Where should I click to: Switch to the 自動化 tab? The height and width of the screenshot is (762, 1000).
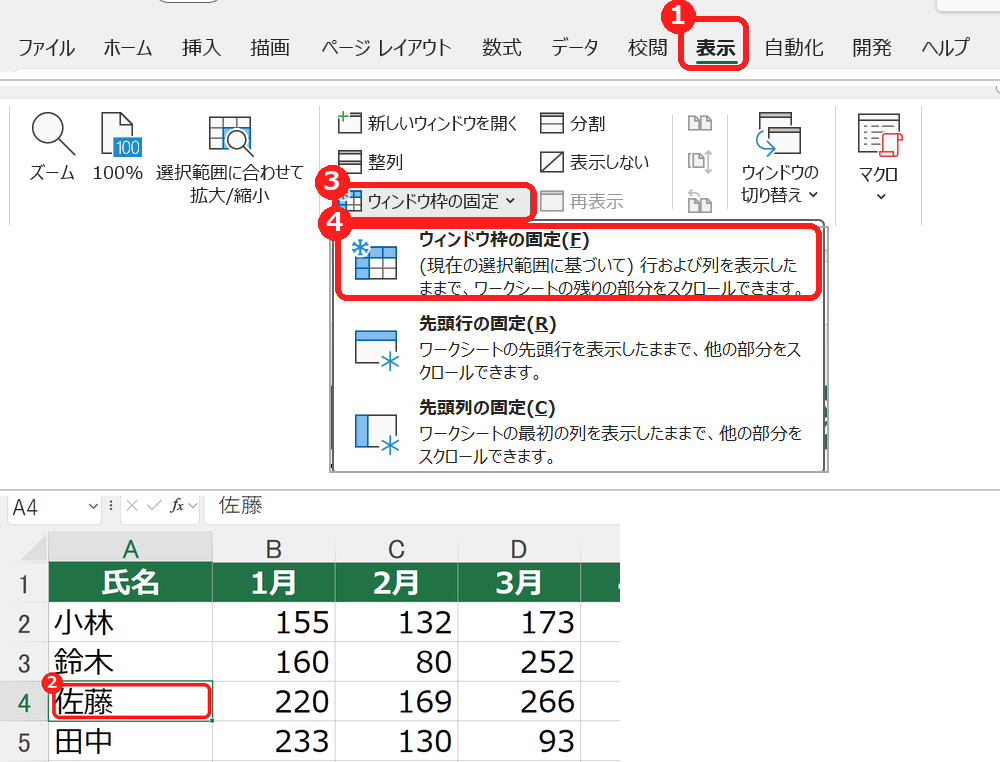(x=794, y=48)
